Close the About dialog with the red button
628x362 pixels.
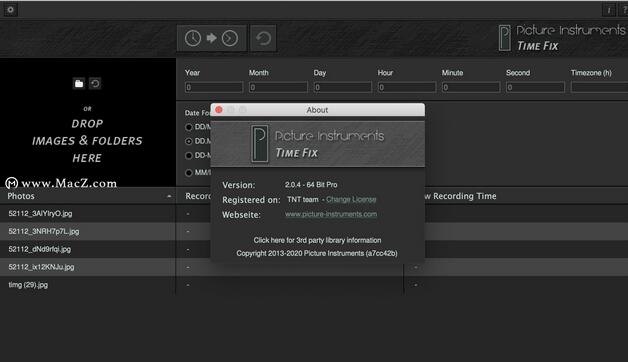point(219,110)
